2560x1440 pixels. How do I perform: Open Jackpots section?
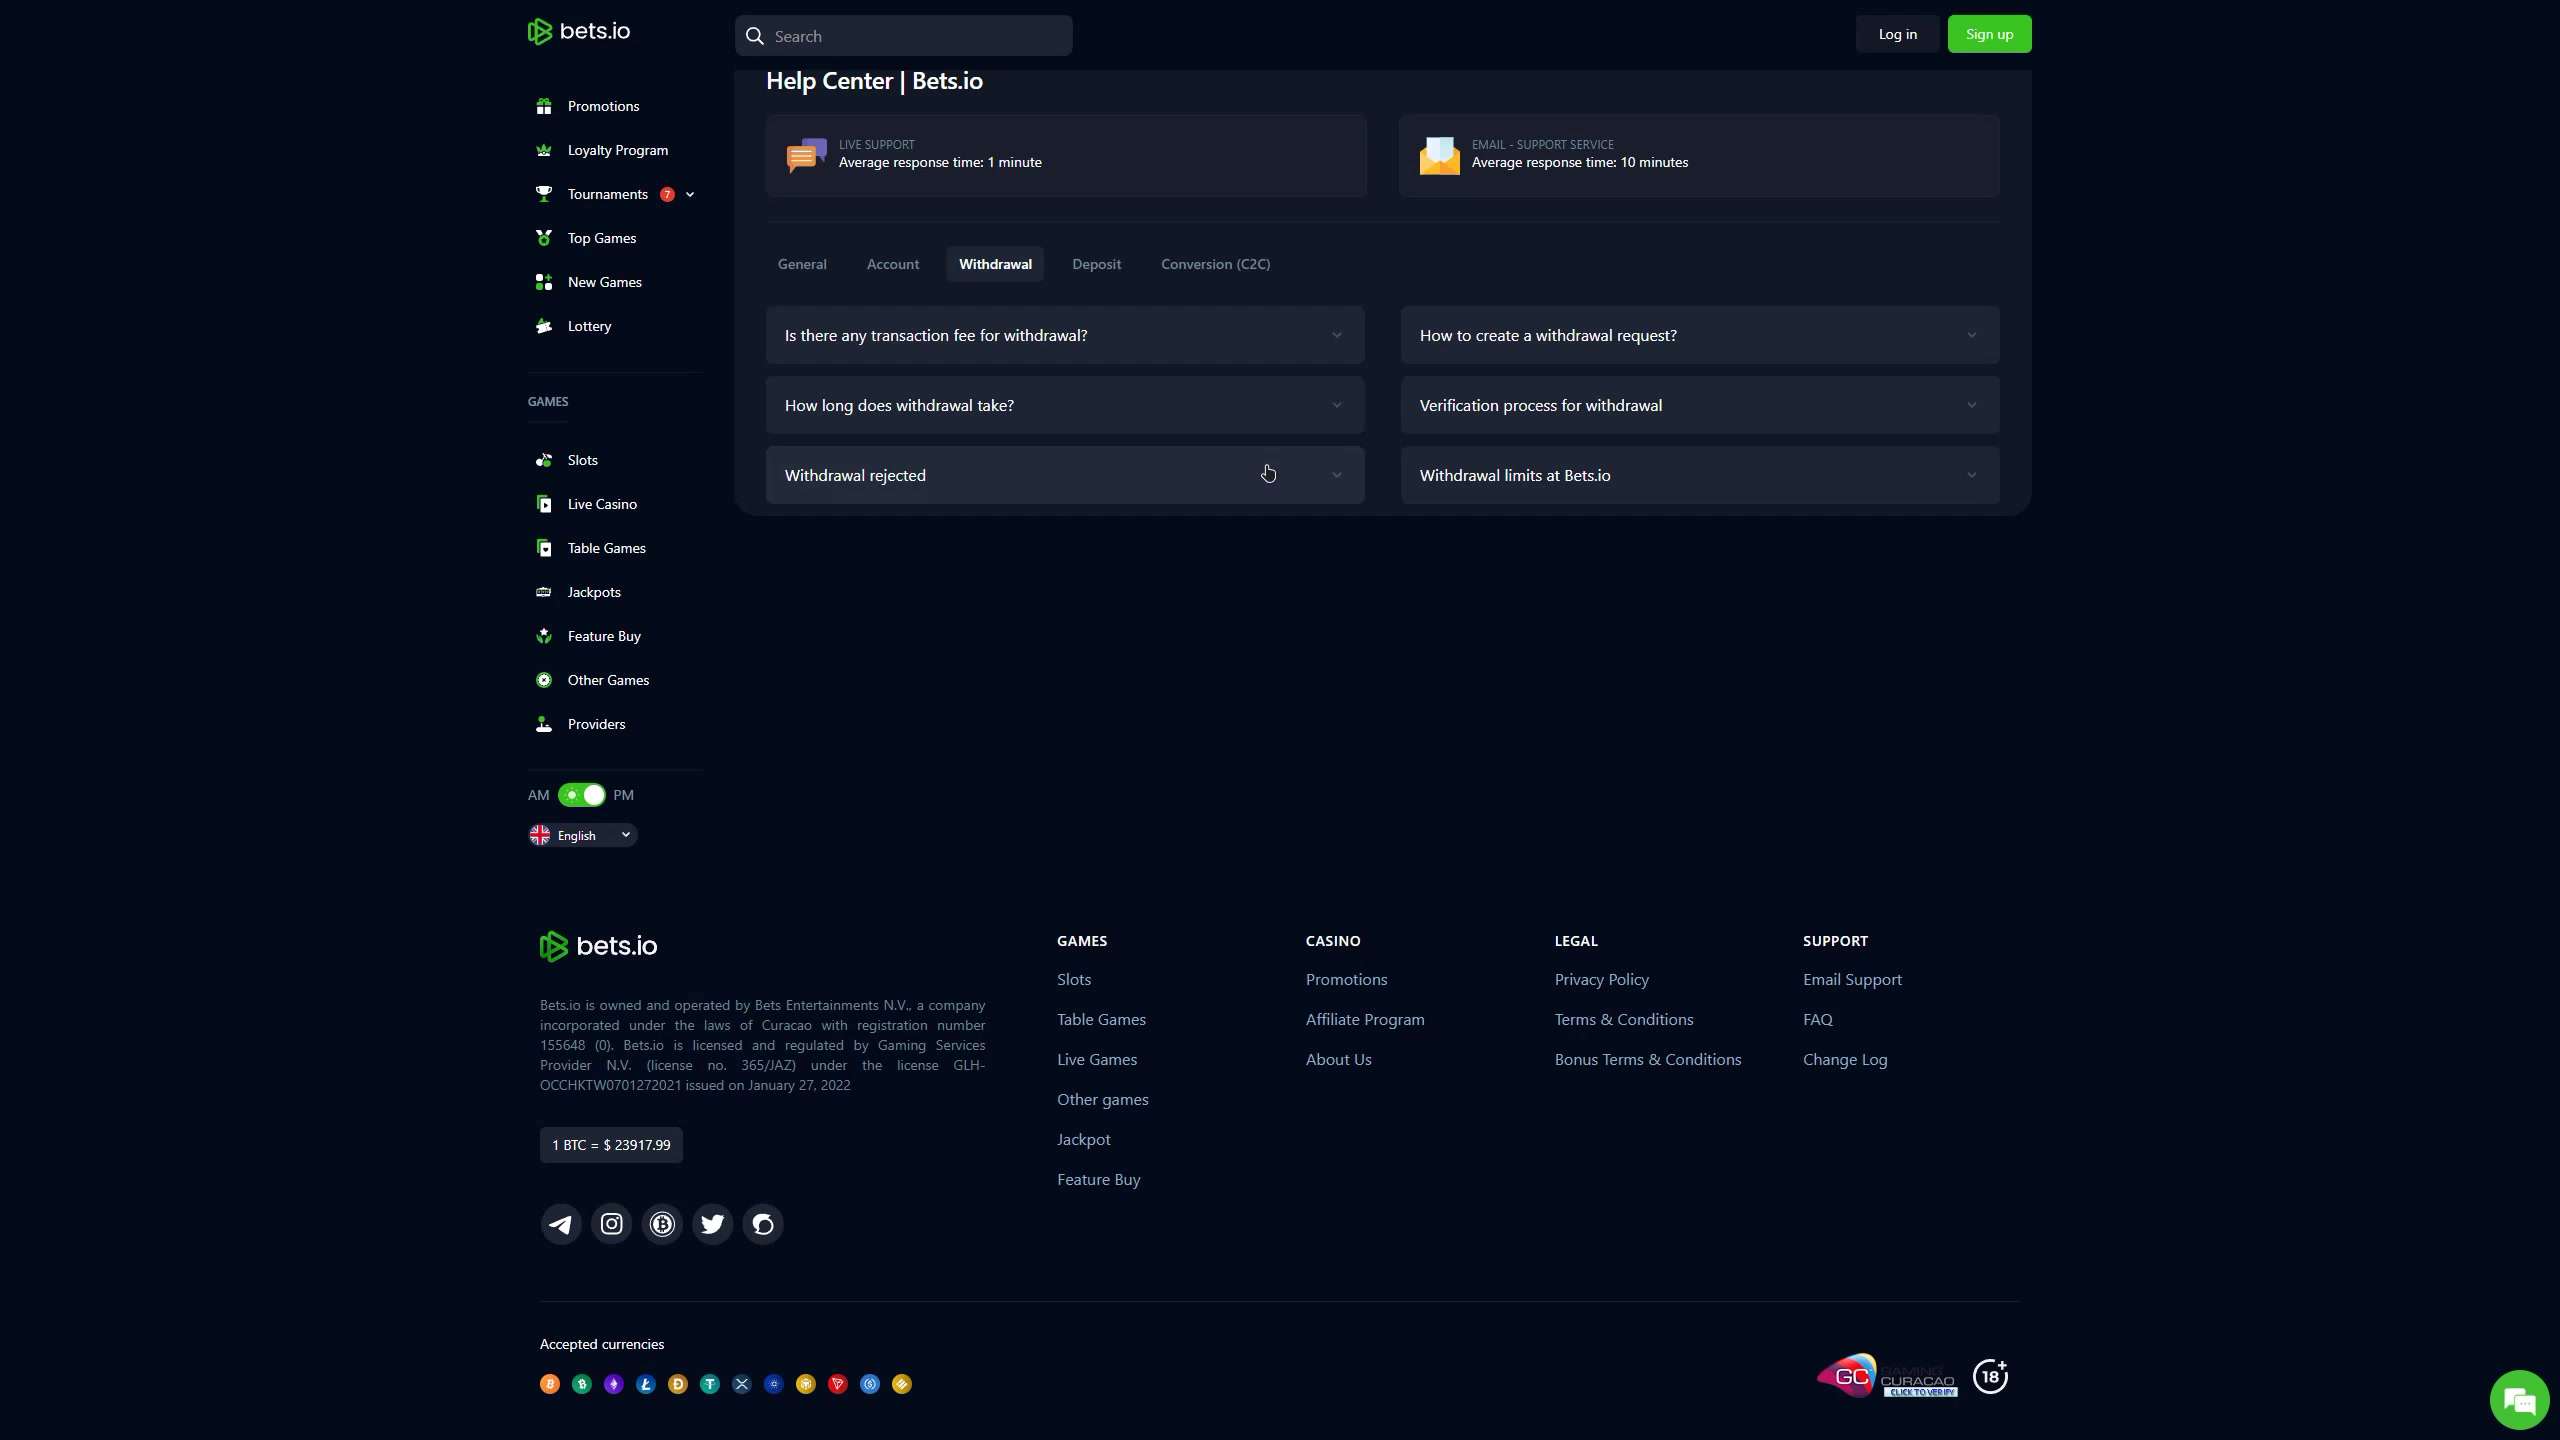coord(594,592)
